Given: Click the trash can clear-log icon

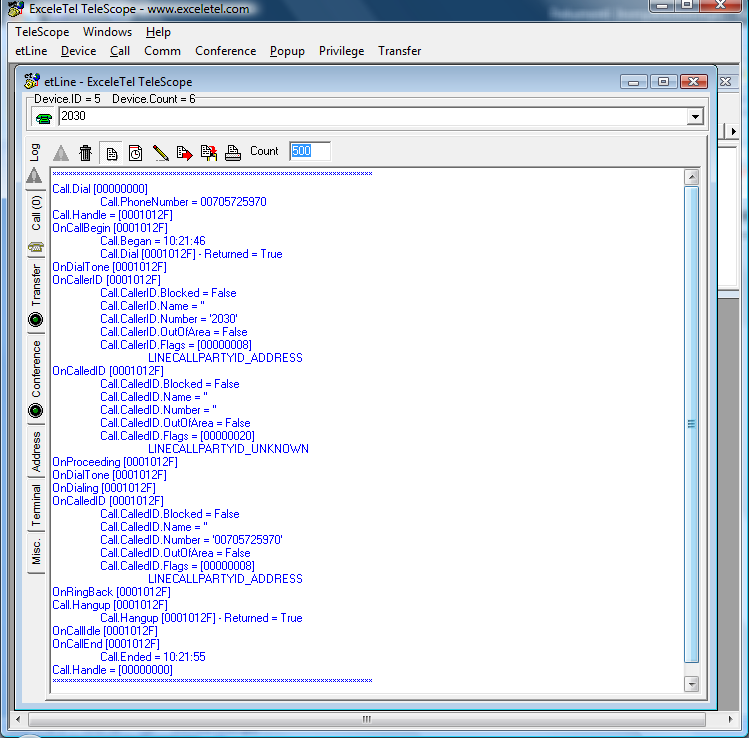Looking at the screenshot, I should pos(86,153).
